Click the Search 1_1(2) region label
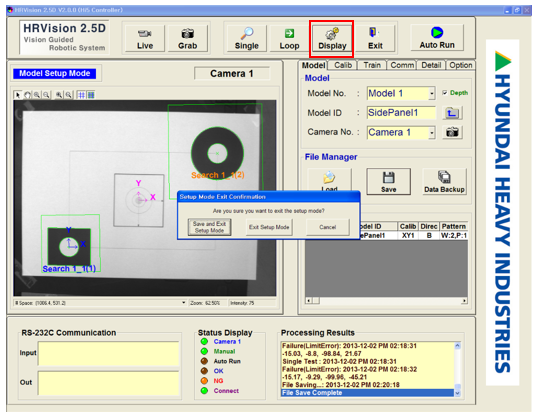The height and width of the screenshot is (420, 538). (218, 175)
